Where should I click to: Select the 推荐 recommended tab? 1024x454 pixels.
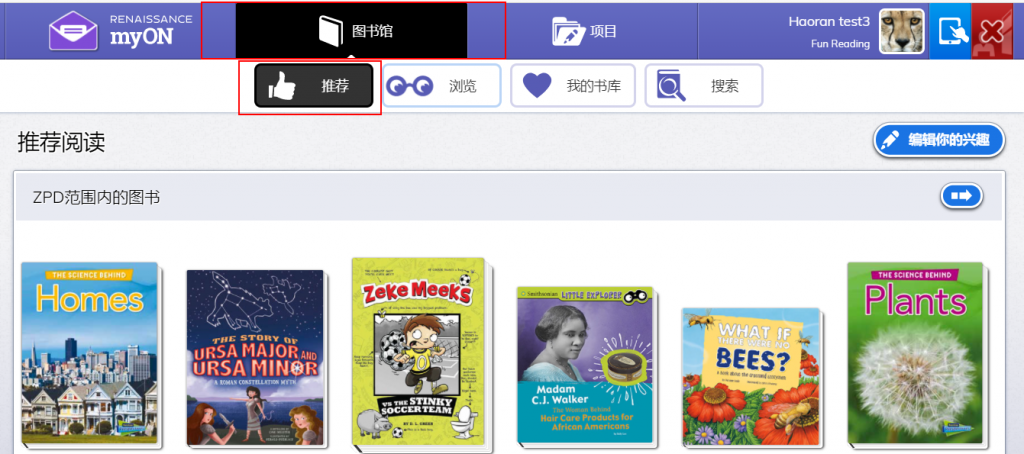click(x=313, y=86)
